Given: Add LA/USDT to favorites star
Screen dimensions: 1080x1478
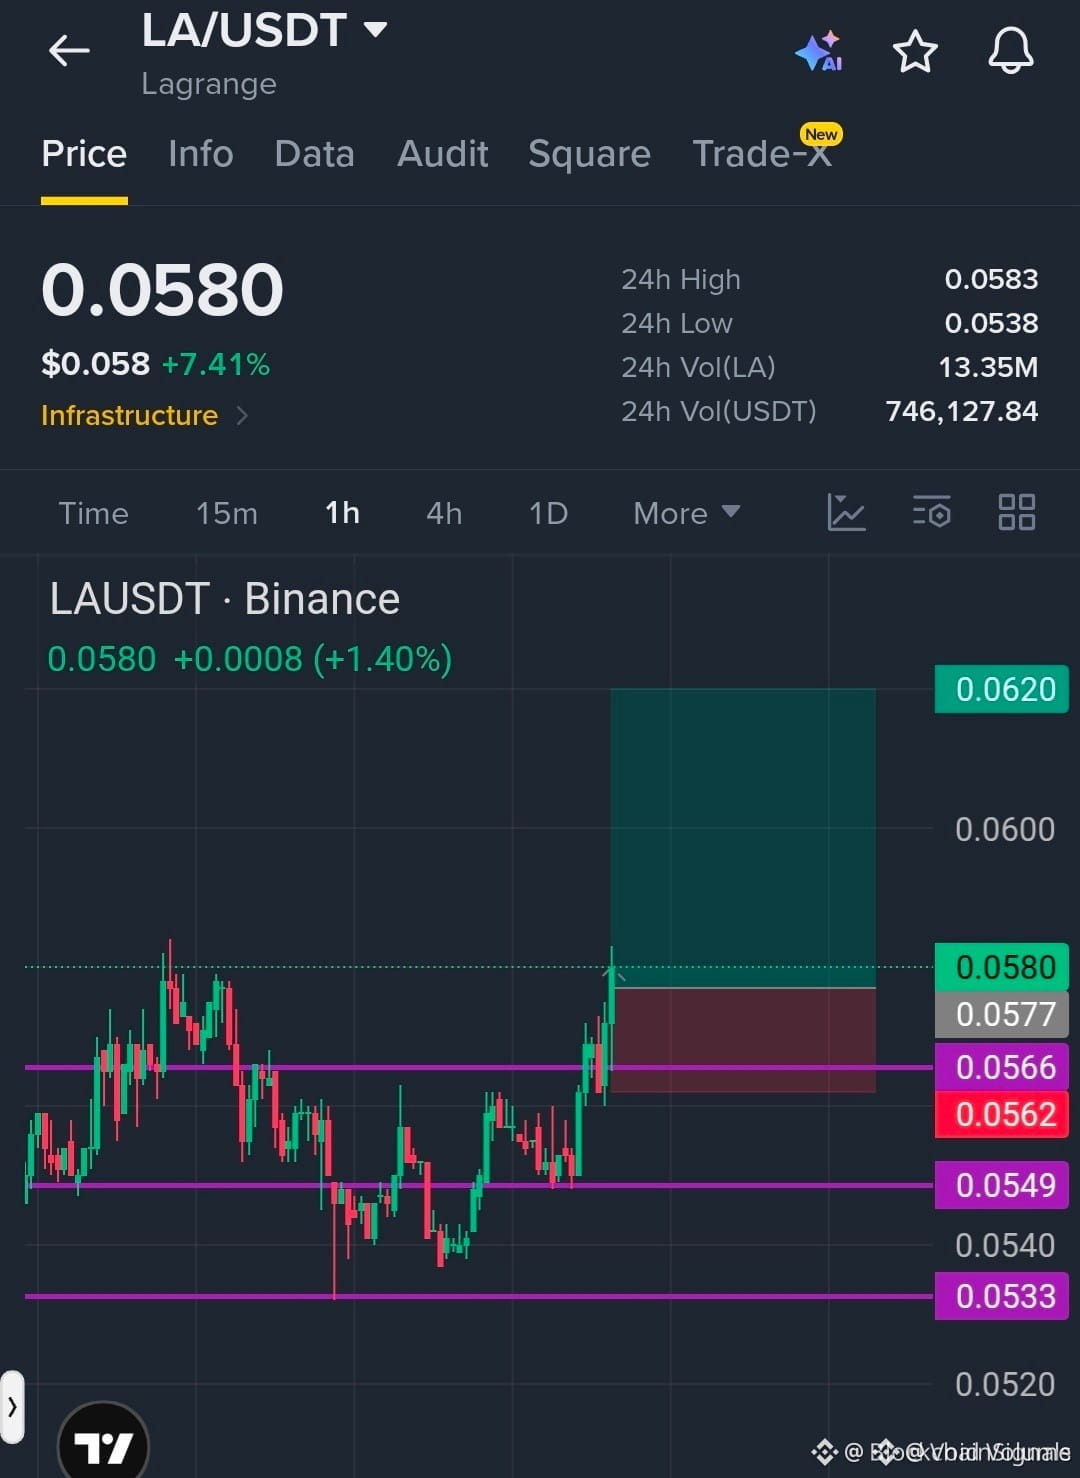Looking at the screenshot, I should (915, 51).
